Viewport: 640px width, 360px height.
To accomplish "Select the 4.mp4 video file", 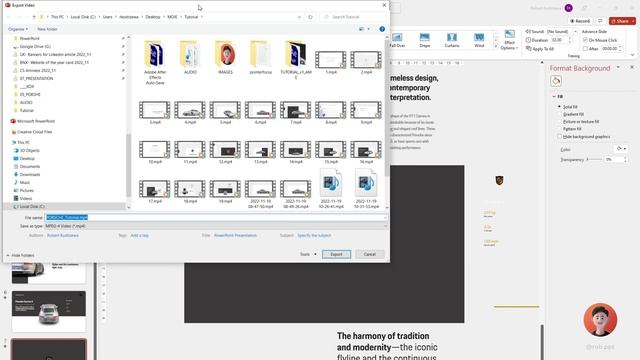I will (190, 113).
